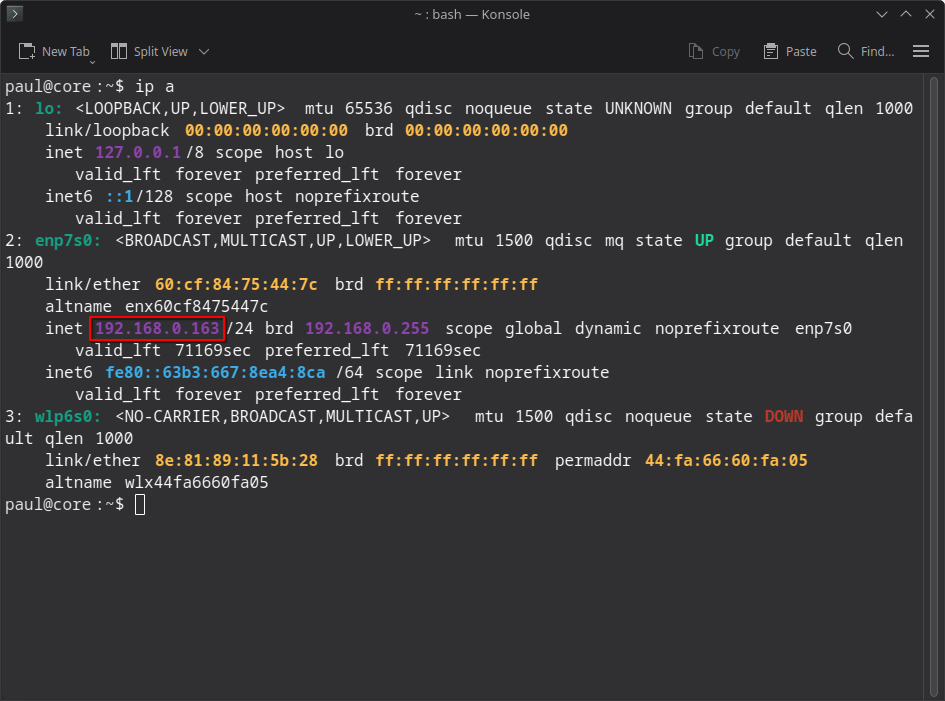Open the Find search tool
Image resolution: width=945 pixels, height=701 pixels.
tap(866, 52)
